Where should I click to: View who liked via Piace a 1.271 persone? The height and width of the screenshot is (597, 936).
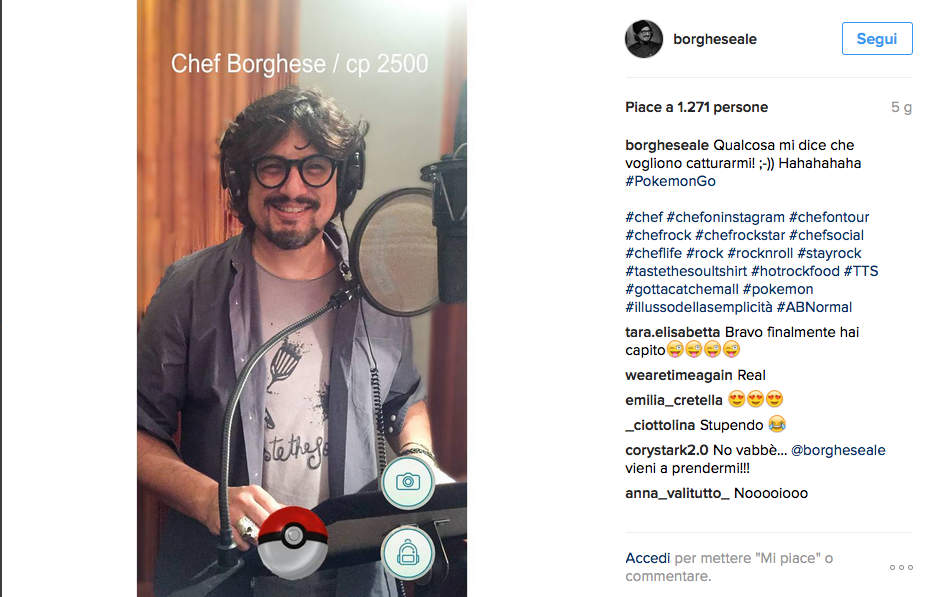[697, 107]
